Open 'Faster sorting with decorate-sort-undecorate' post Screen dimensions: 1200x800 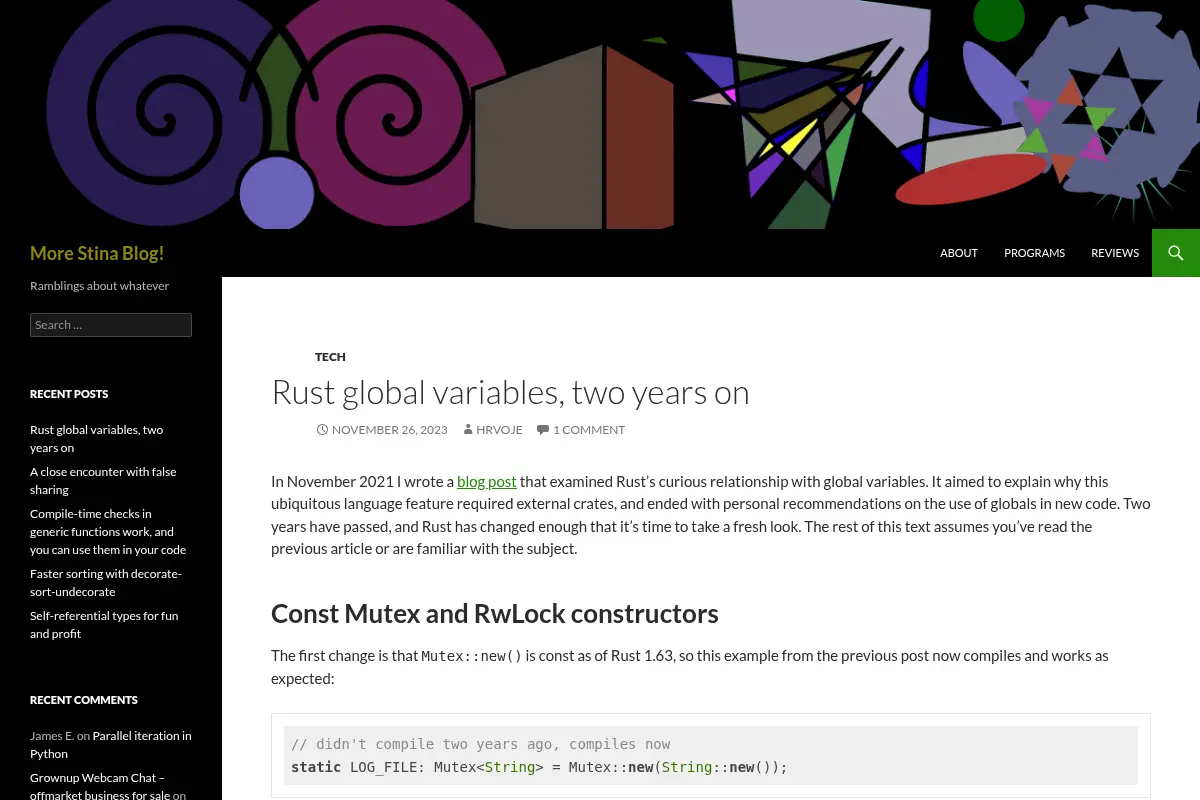coord(106,583)
